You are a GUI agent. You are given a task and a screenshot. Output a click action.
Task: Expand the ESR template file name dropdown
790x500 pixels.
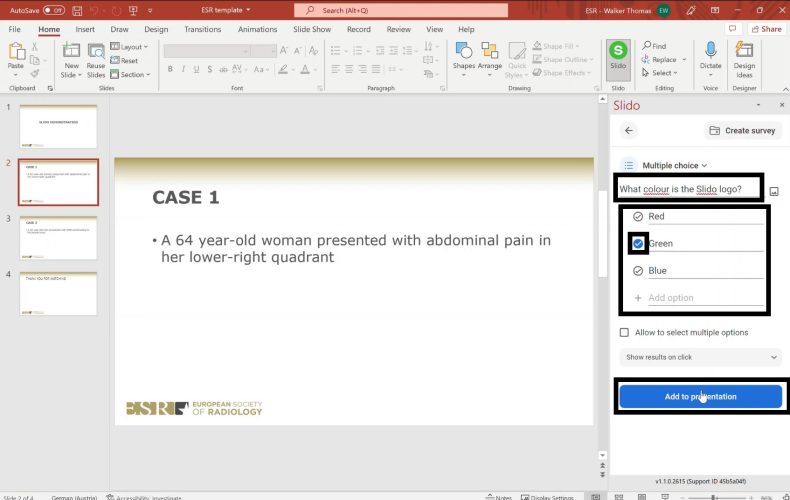[248, 10]
